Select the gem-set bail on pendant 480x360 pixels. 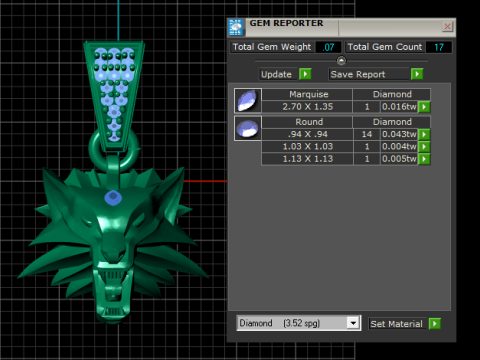click(x=114, y=97)
